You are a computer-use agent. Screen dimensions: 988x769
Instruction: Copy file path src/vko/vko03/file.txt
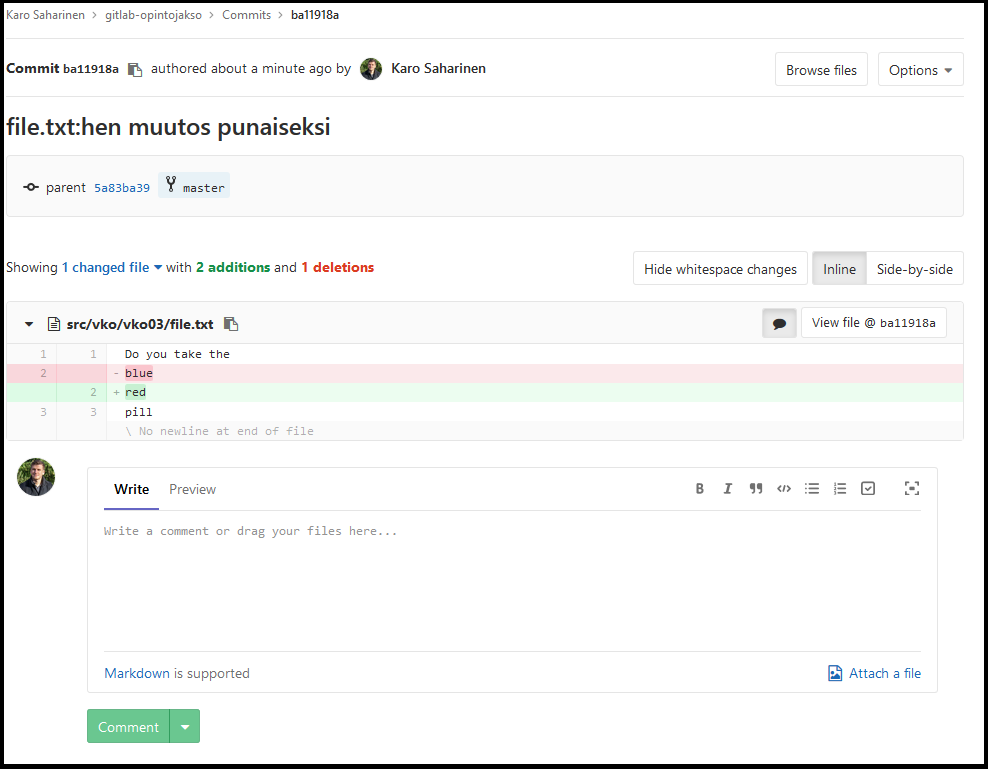231,324
